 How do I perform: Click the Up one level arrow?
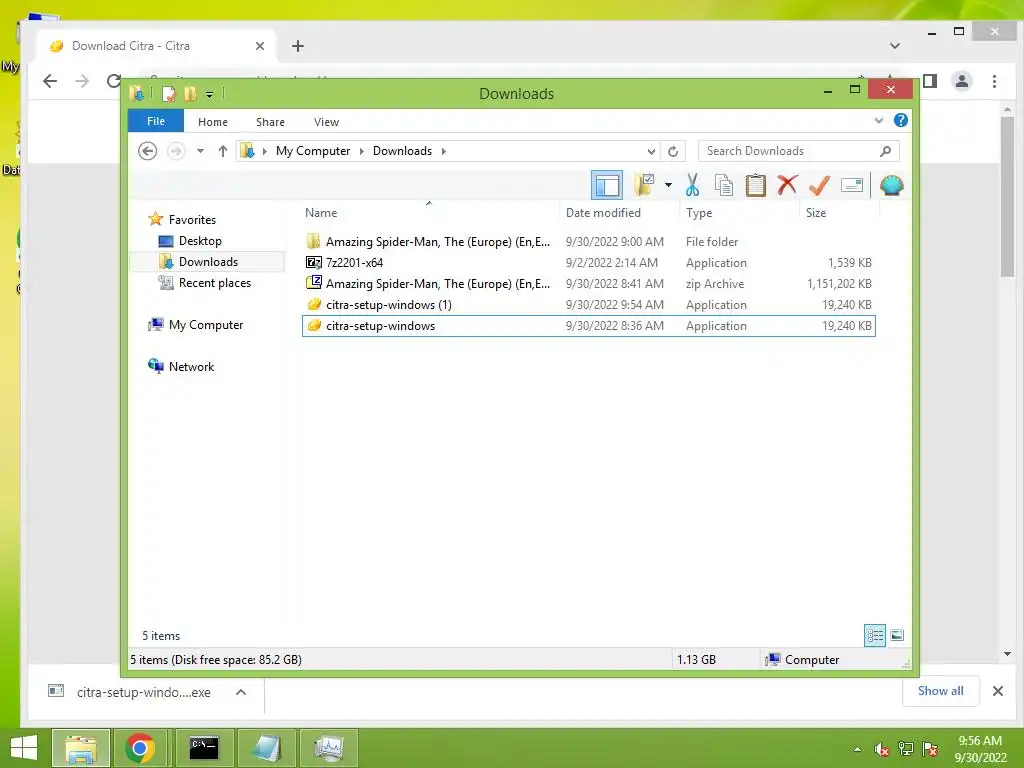click(x=223, y=151)
